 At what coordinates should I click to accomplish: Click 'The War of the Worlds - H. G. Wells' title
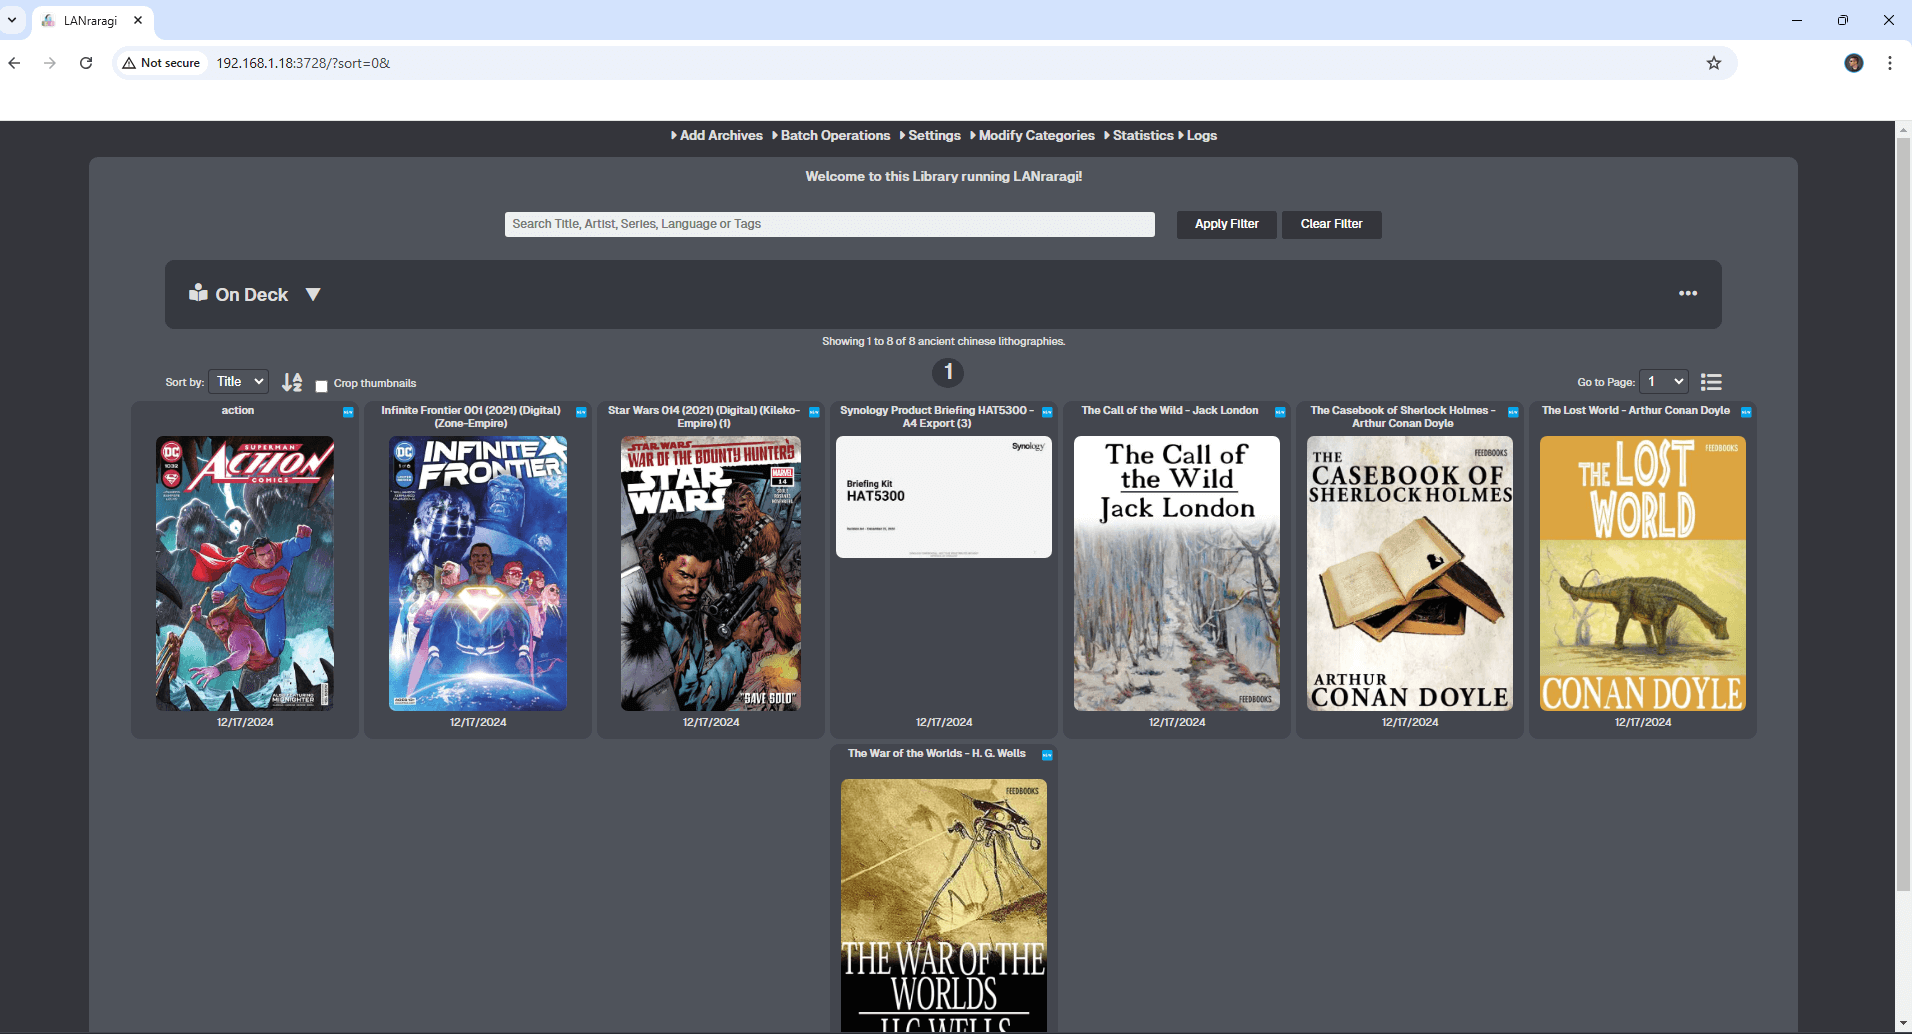pyautogui.click(x=937, y=753)
